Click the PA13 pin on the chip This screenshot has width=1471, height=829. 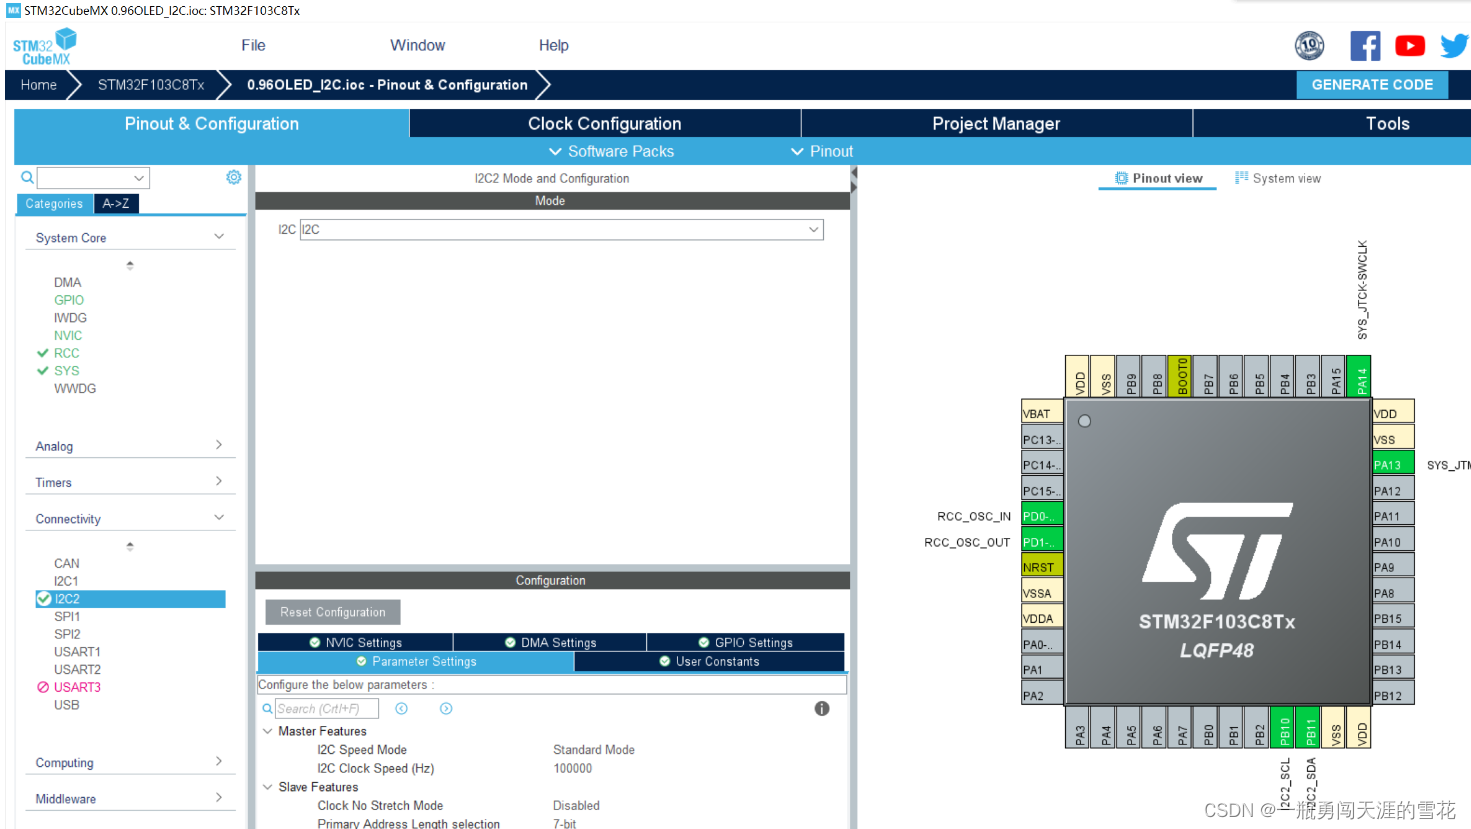1393,464
